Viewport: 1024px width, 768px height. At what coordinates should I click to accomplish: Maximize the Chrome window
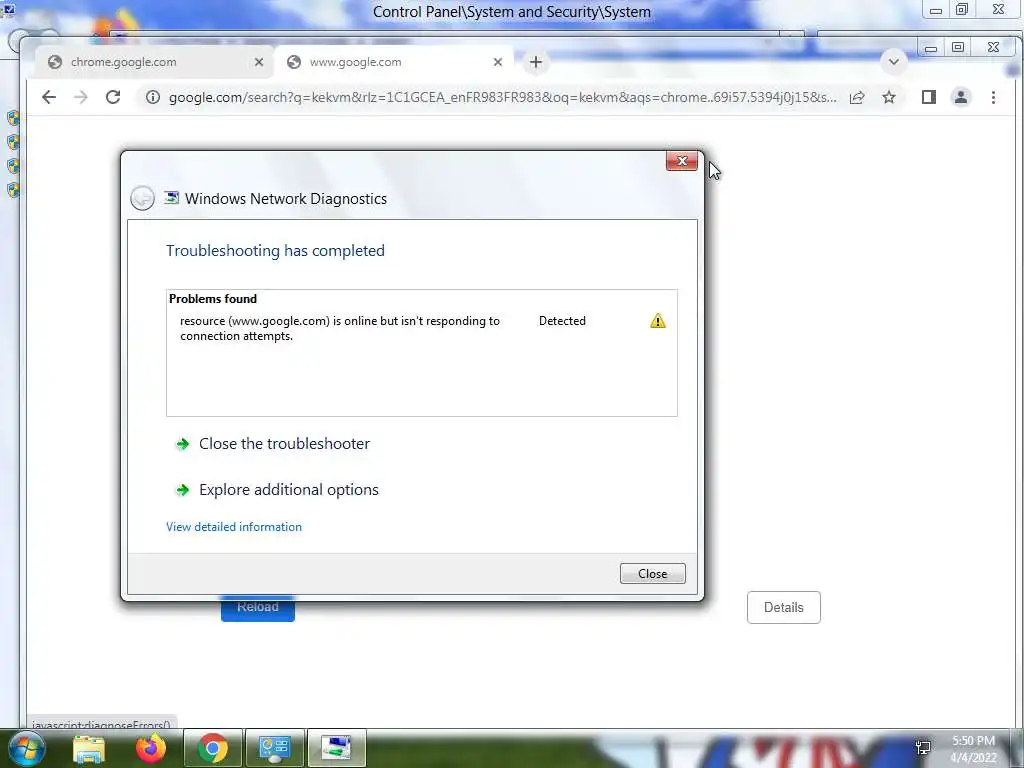[x=958, y=48]
